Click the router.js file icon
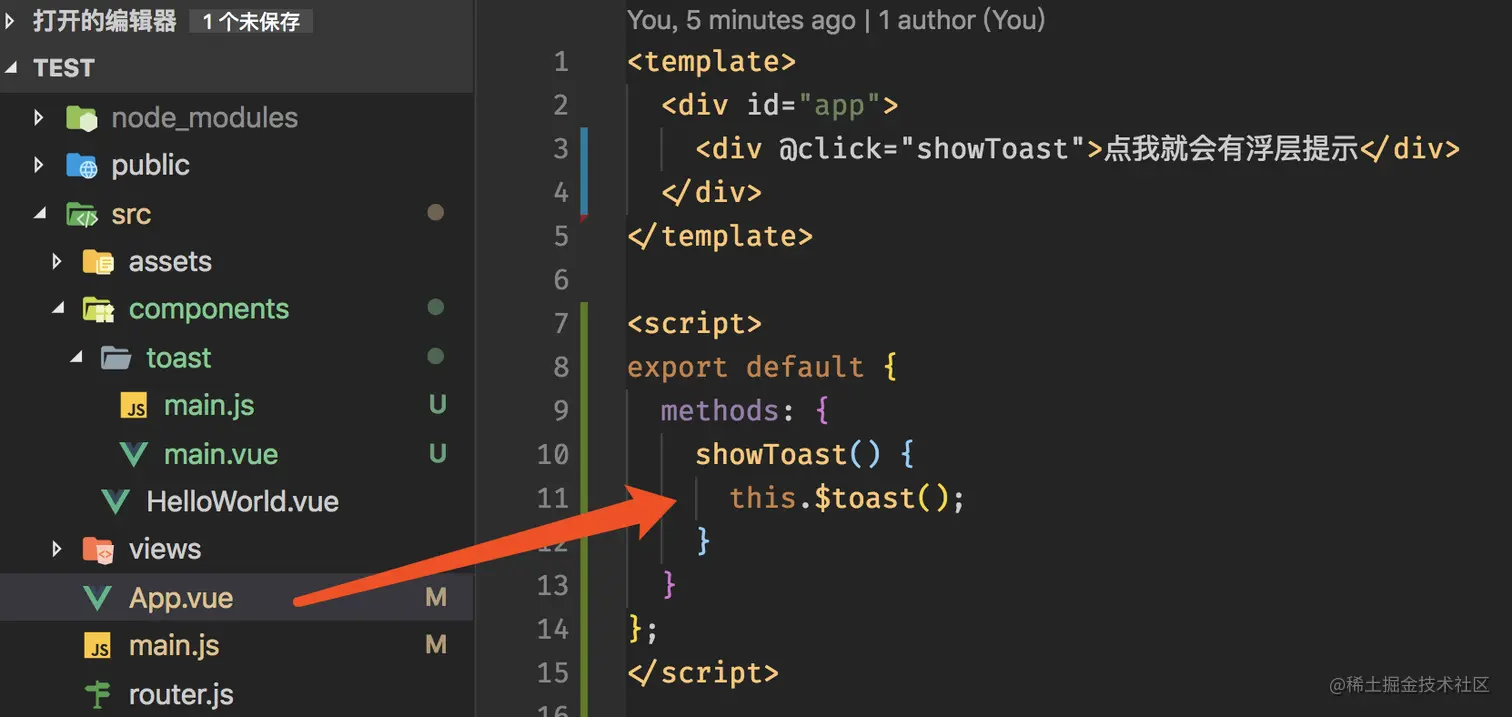This screenshot has height=717, width=1512. [98, 694]
